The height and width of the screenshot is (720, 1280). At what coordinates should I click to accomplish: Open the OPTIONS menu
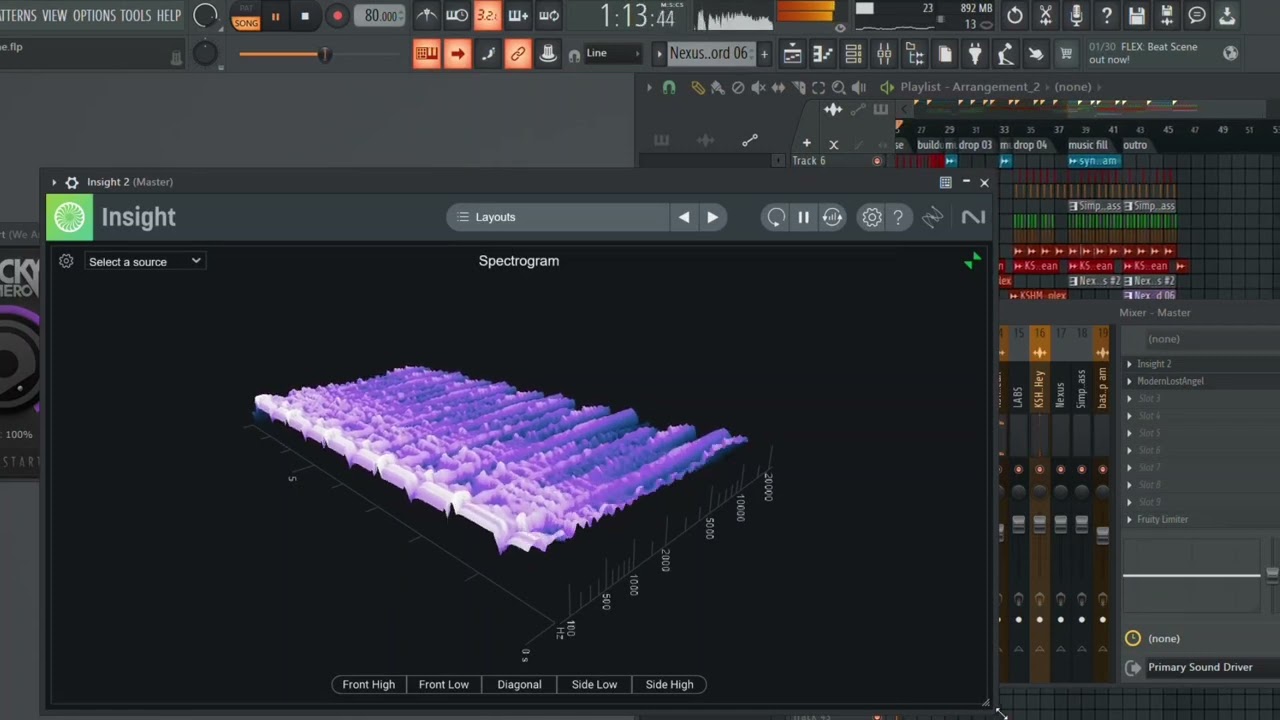coord(94,15)
